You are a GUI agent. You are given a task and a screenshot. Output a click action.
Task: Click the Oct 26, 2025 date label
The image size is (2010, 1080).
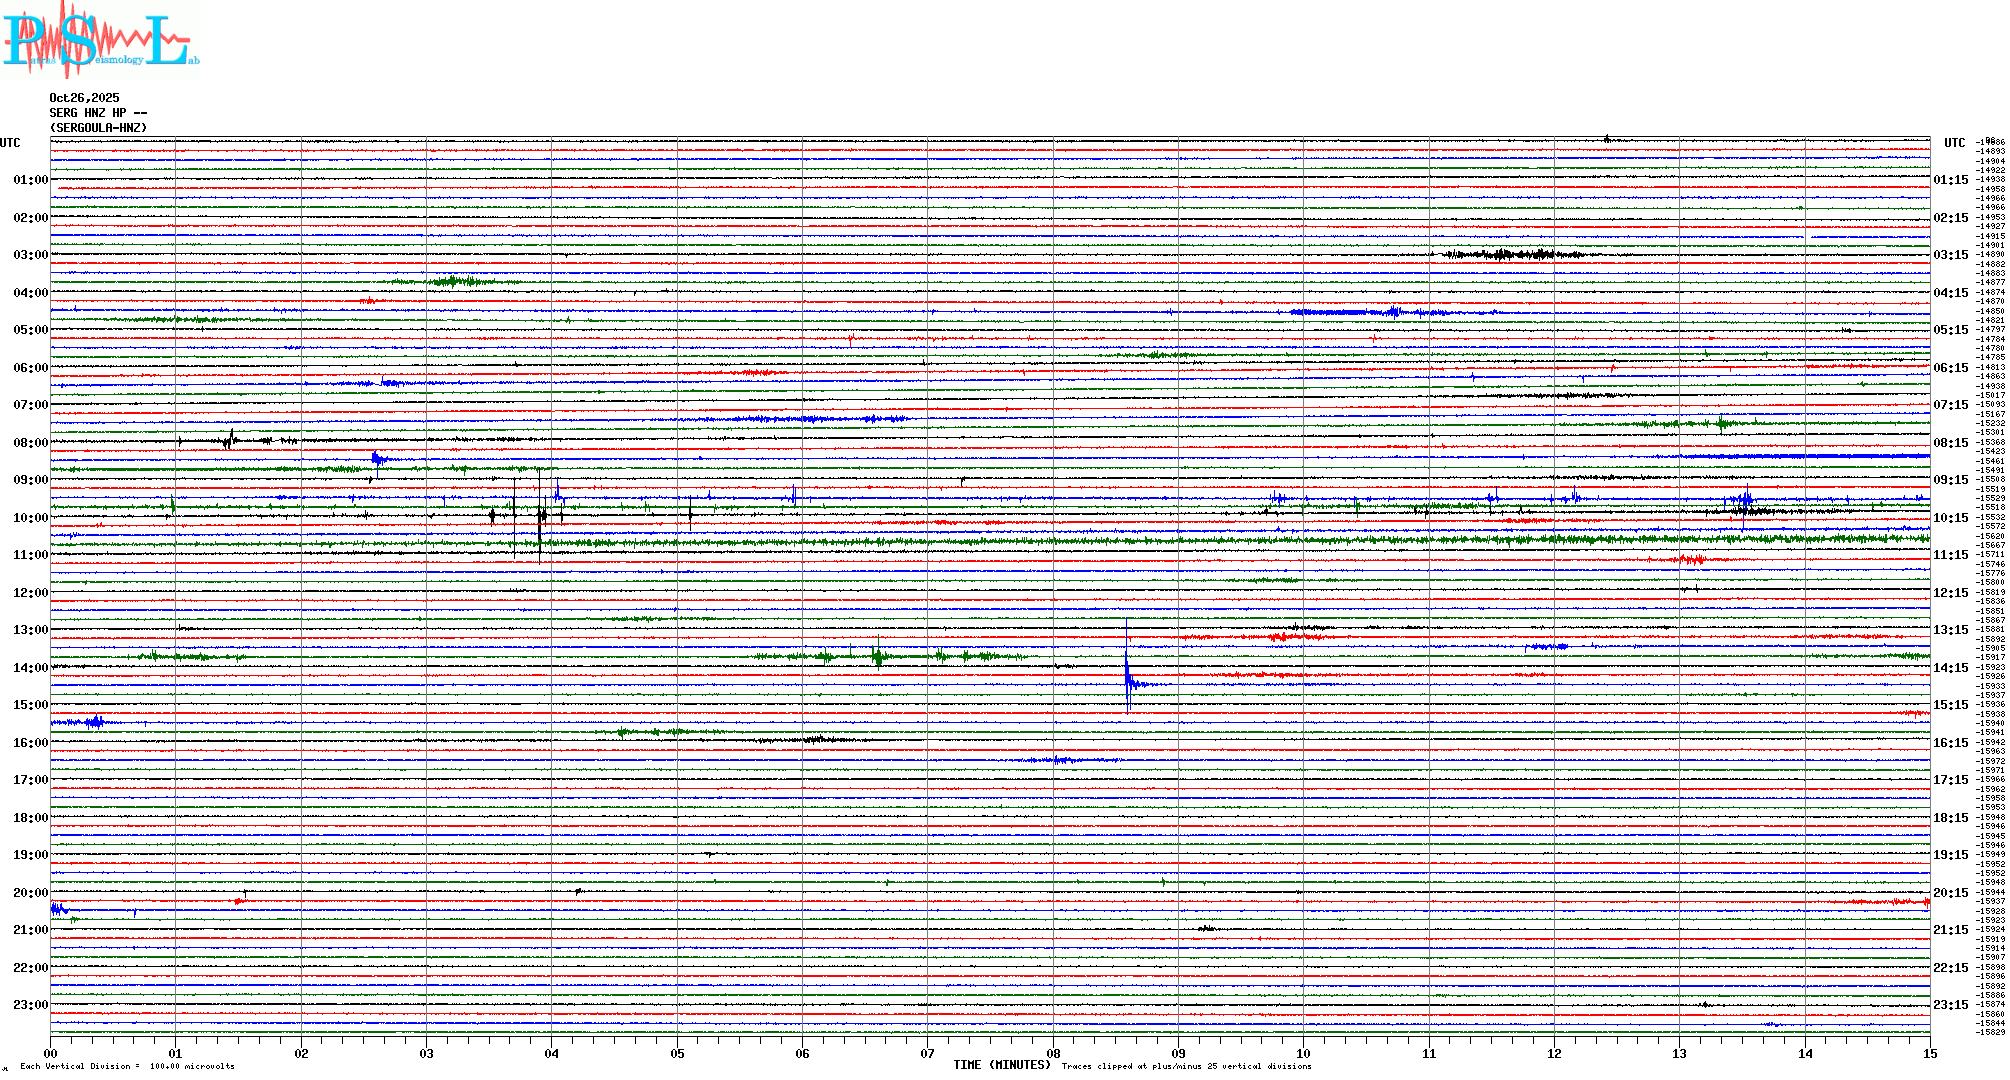84,98
